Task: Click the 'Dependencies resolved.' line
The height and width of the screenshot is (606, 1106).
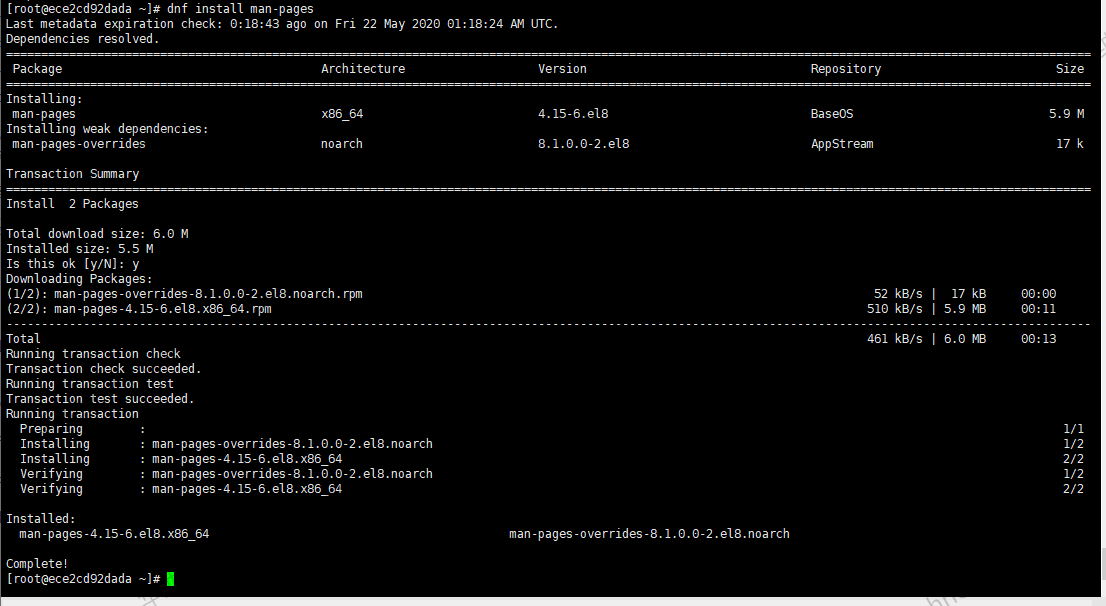Action: pyautogui.click(x=83, y=40)
